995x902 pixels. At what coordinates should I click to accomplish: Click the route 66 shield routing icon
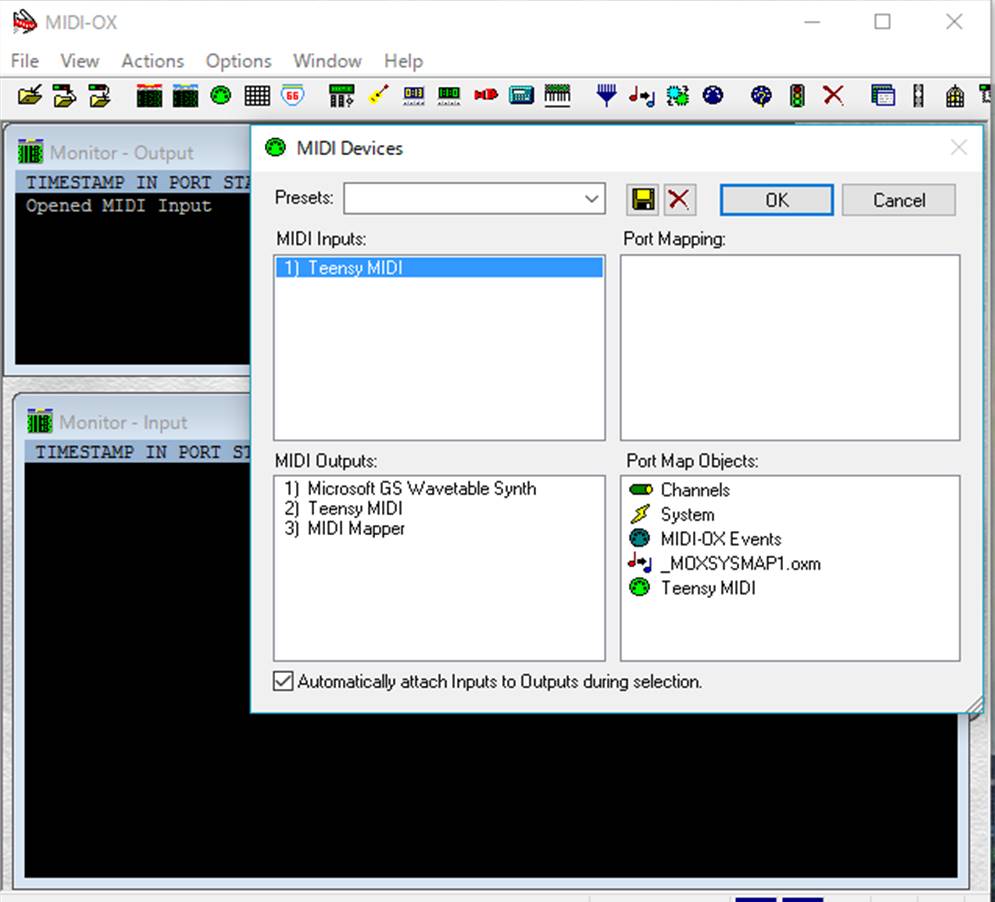(x=293, y=96)
